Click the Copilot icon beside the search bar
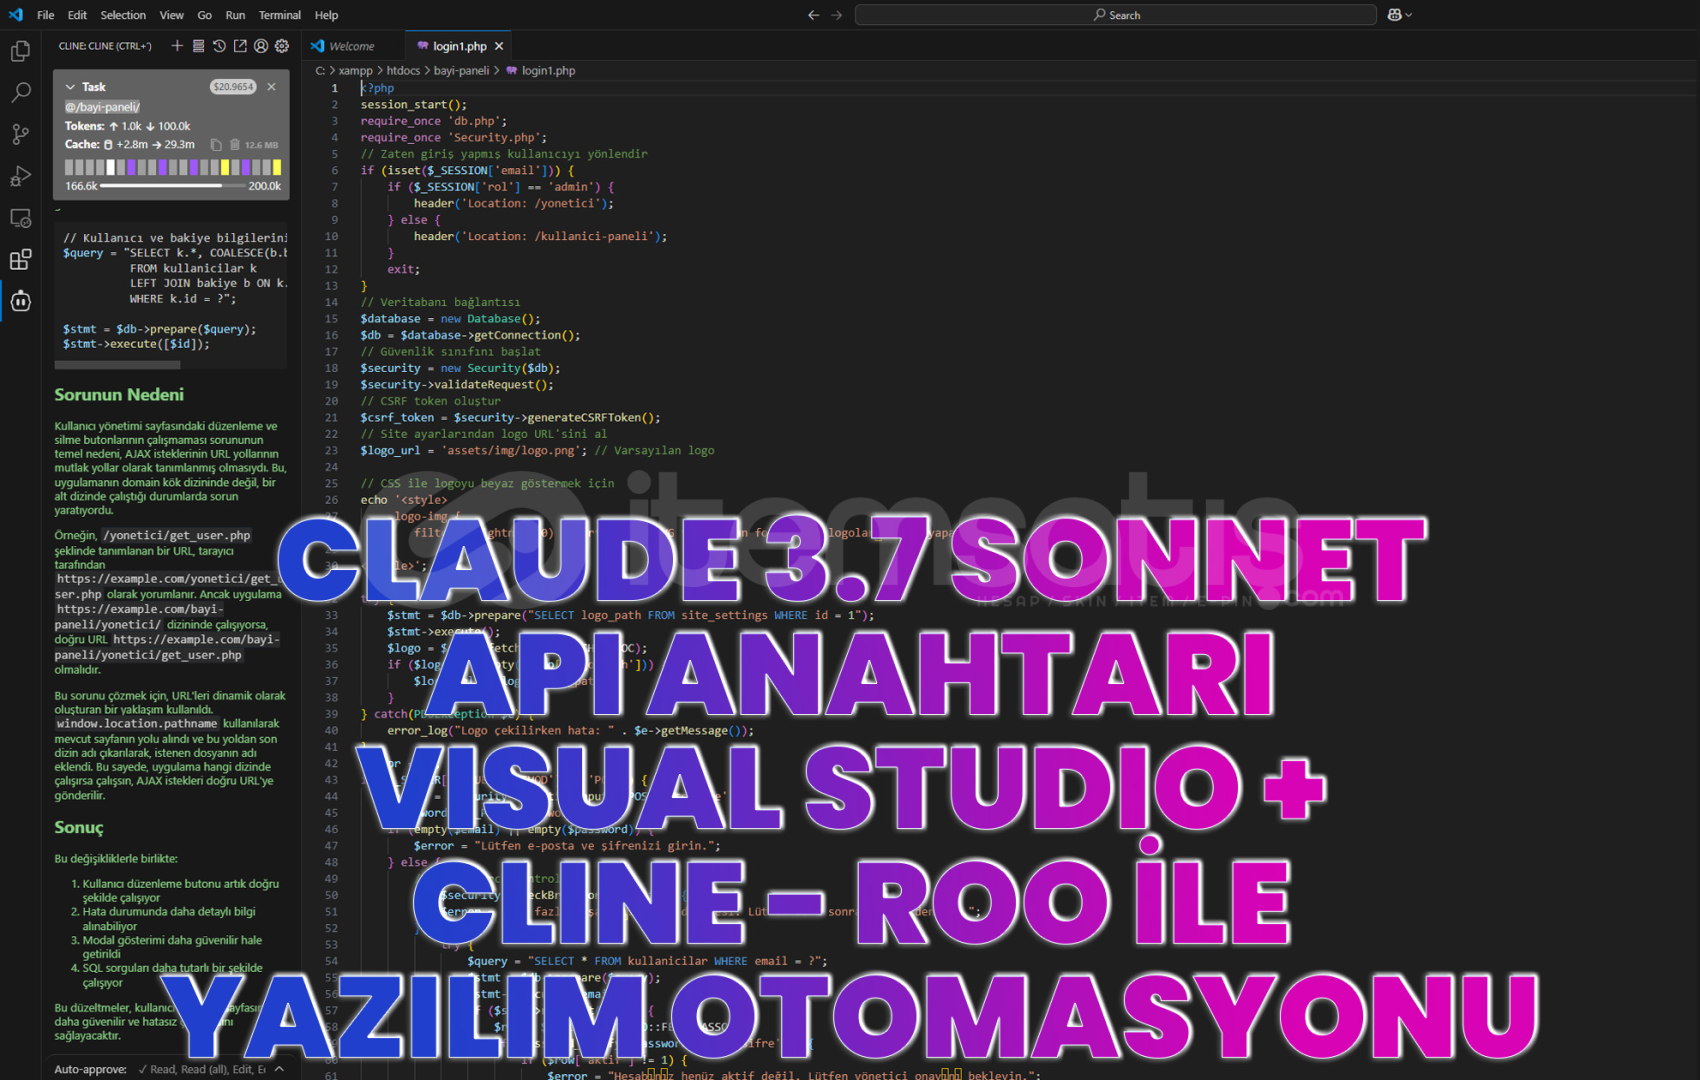 click(x=1395, y=15)
